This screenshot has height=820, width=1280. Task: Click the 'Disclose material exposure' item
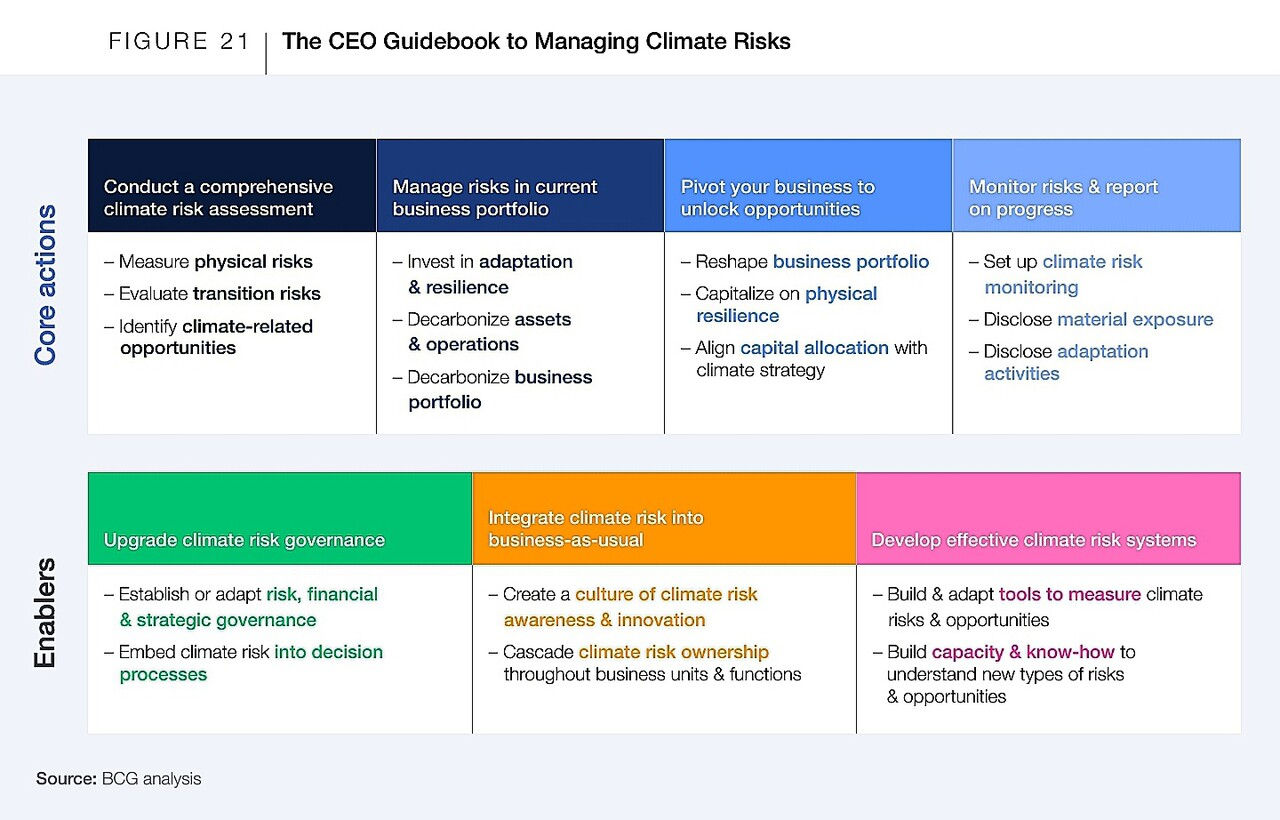pos(1097,320)
